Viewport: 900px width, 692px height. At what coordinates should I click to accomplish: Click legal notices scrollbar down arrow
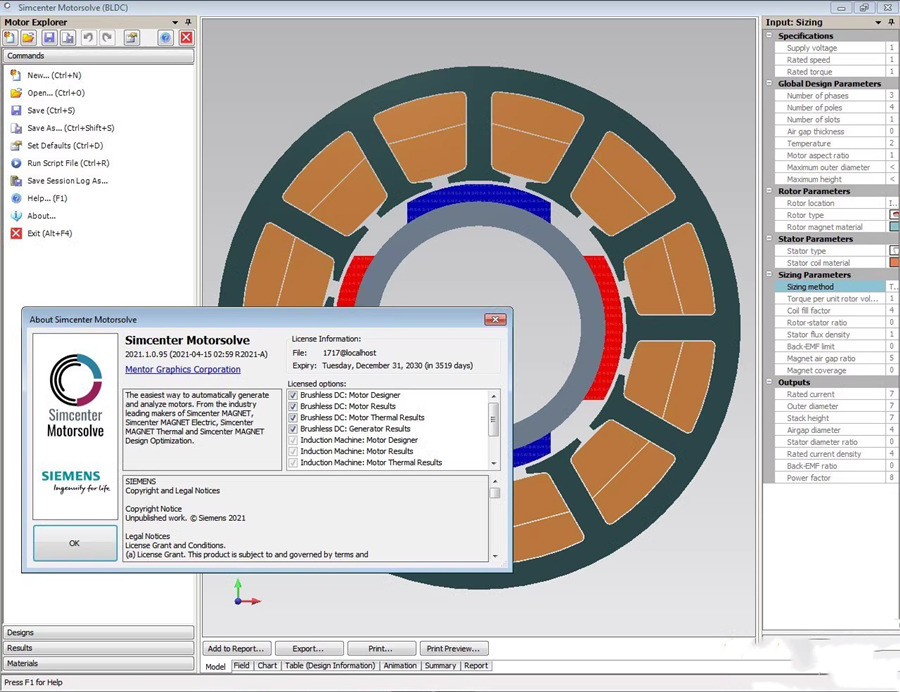[495, 556]
